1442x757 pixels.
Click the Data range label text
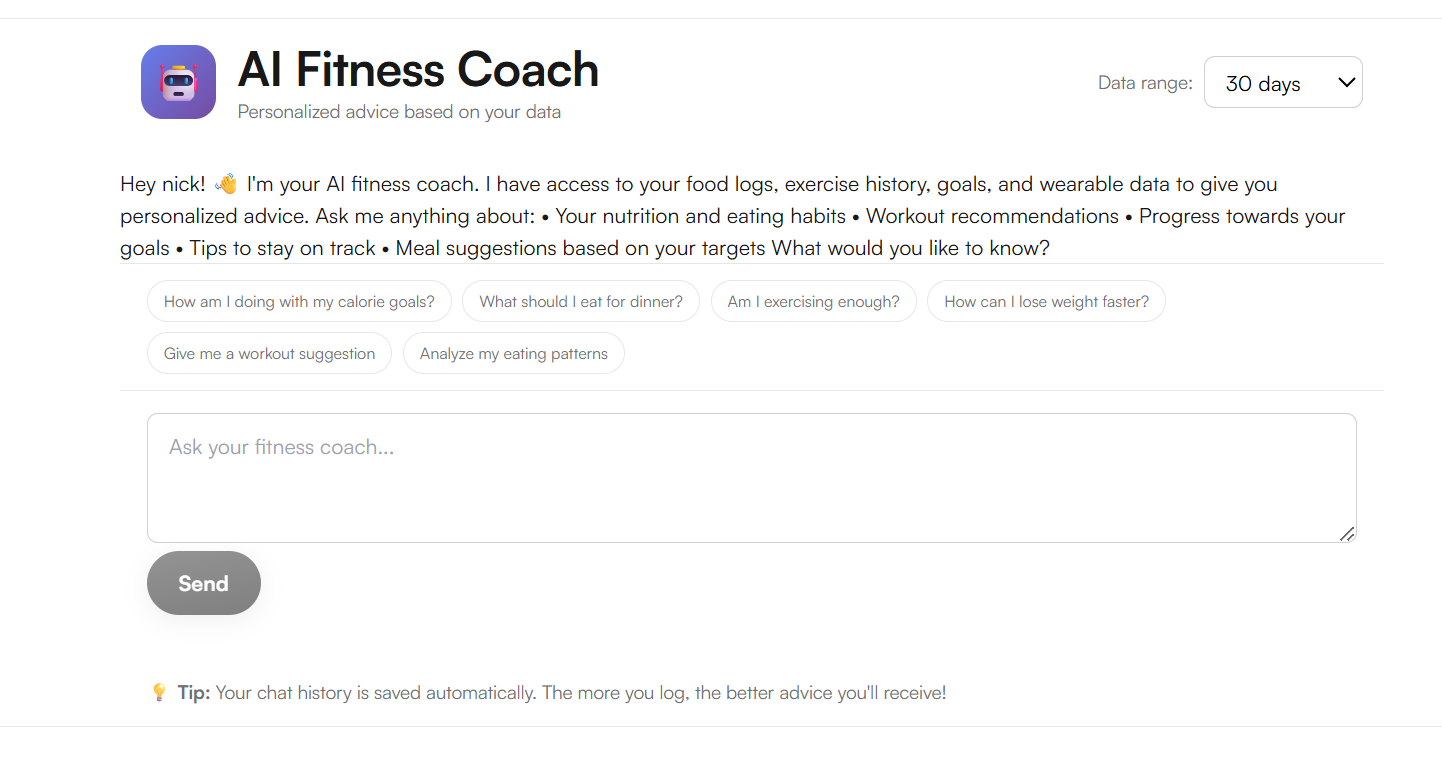pyautogui.click(x=1145, y=82)
